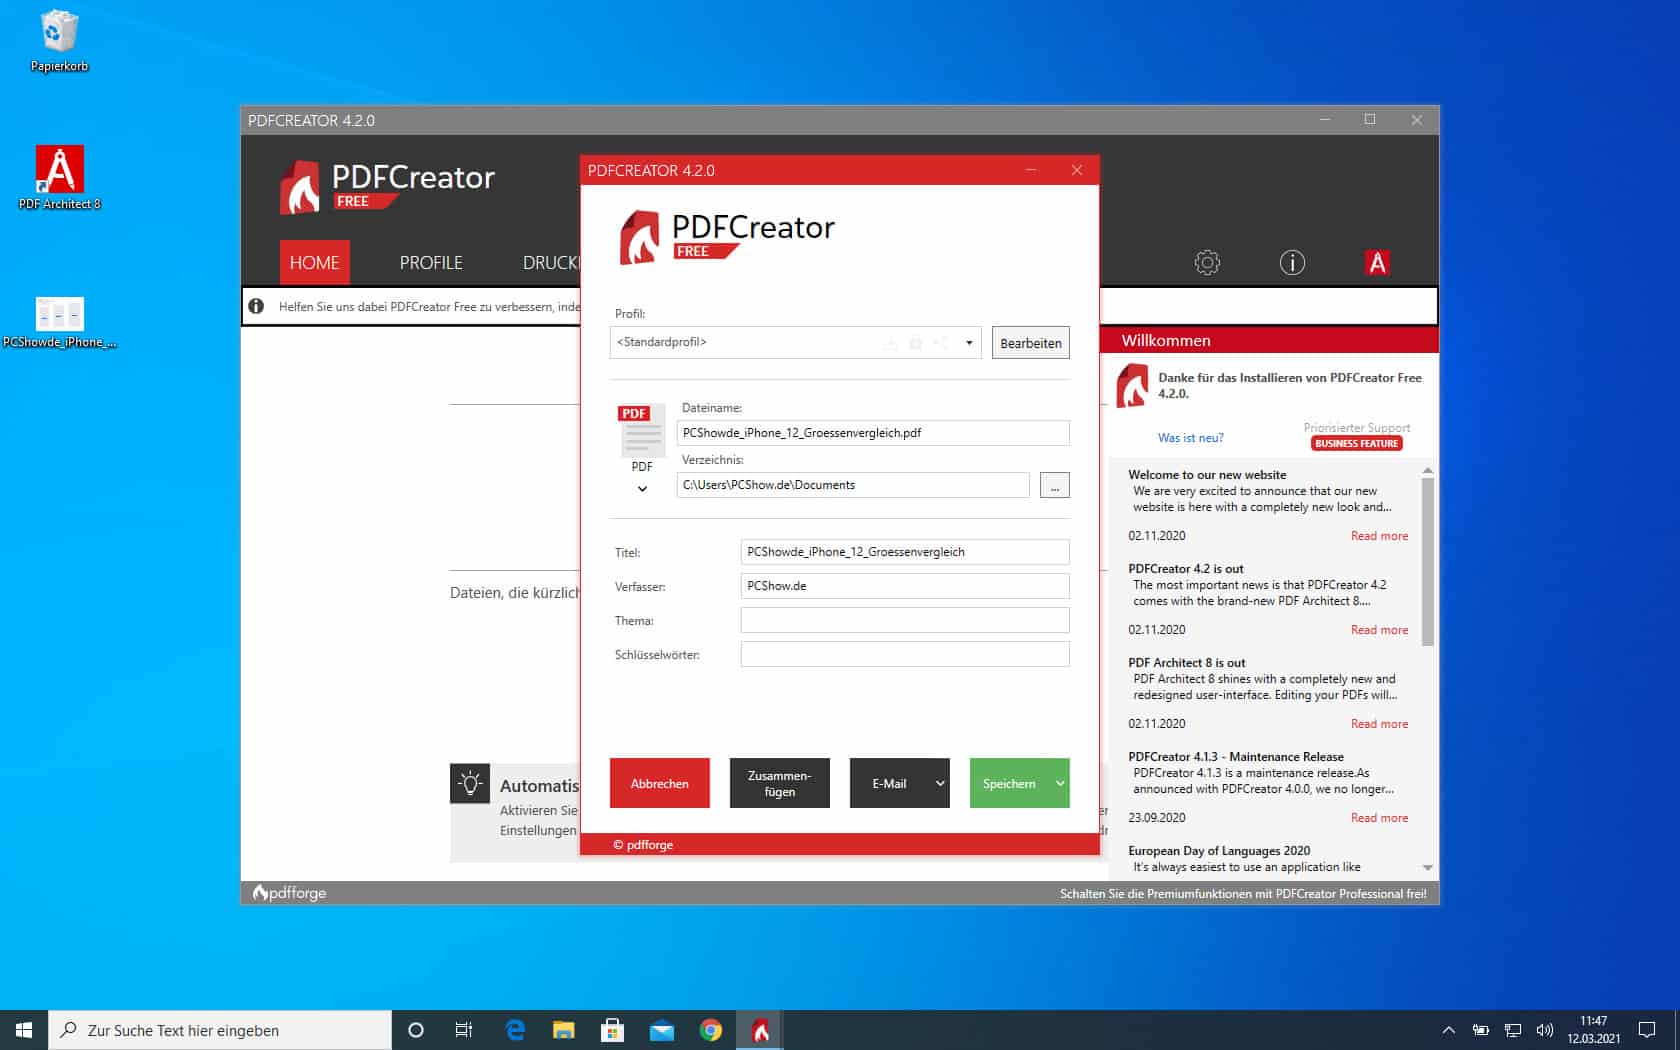Viewport: 1680px width, 1050px height.
Task: Click the Dateiname input field
Action: pos(873,433)
